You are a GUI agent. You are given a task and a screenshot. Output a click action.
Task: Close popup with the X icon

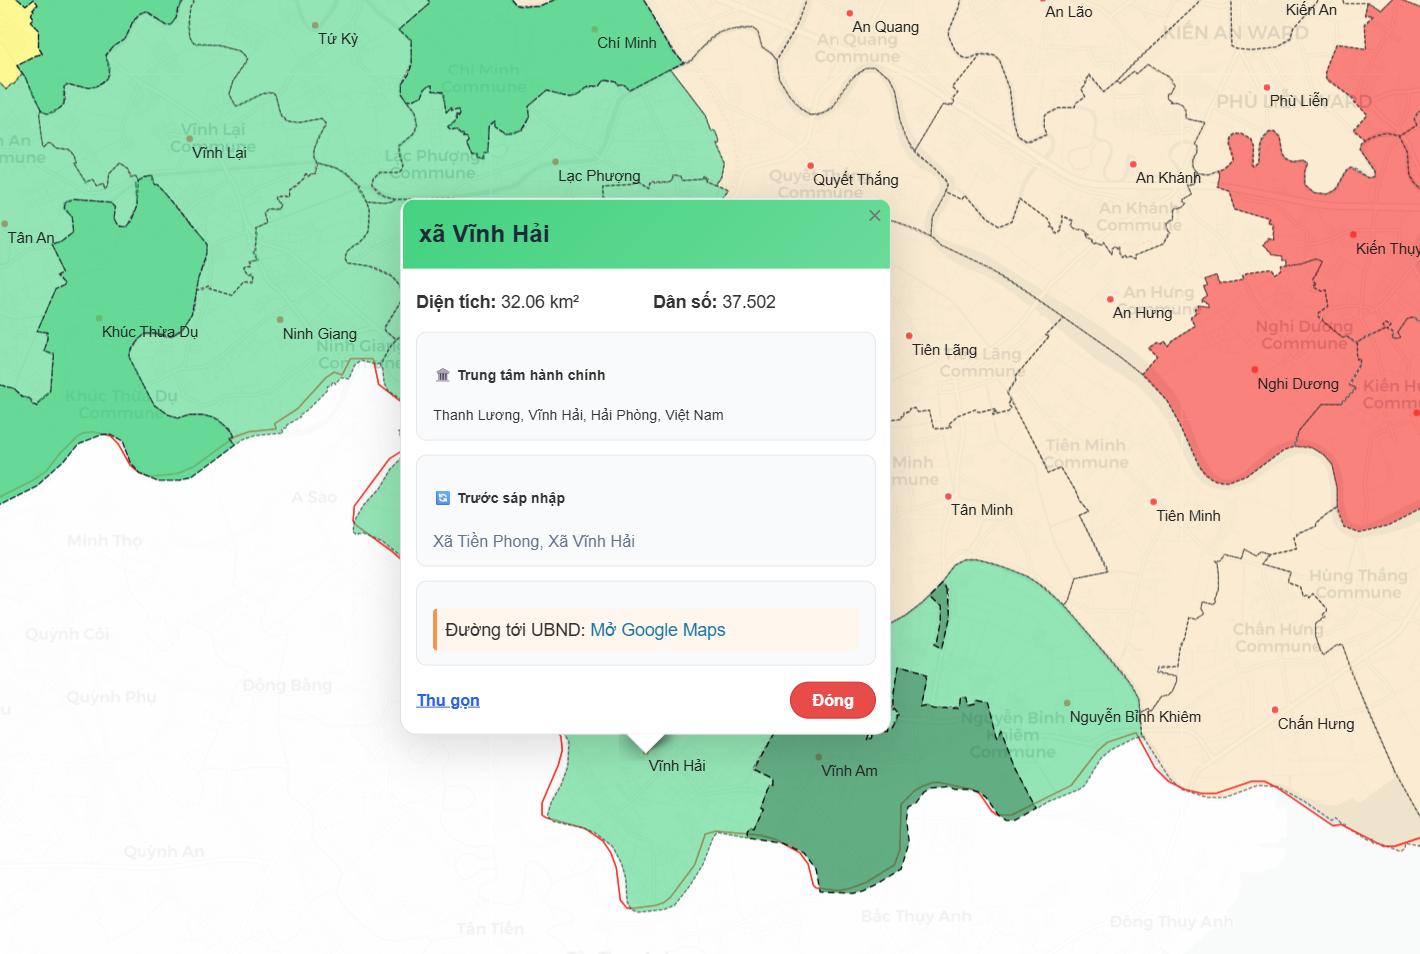[x=874, y=216]
